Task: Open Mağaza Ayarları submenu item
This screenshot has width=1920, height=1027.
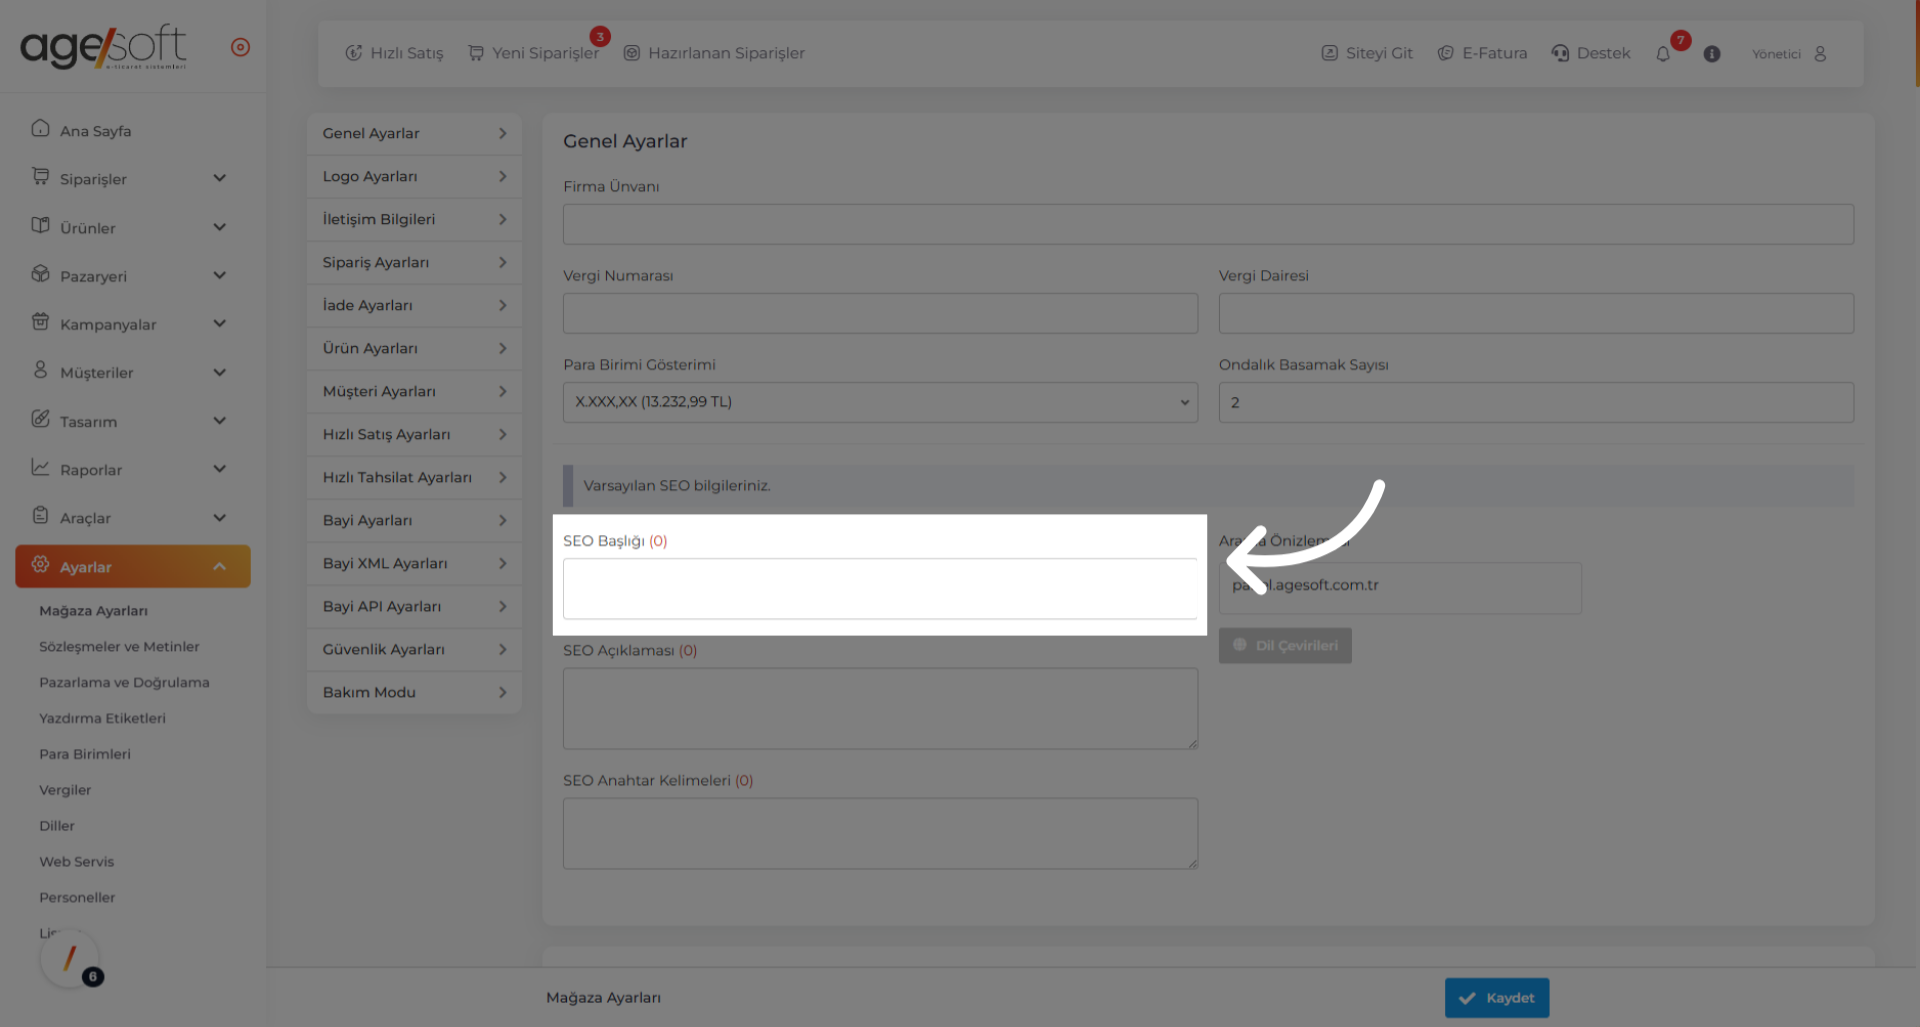Action: coord(93,611)
